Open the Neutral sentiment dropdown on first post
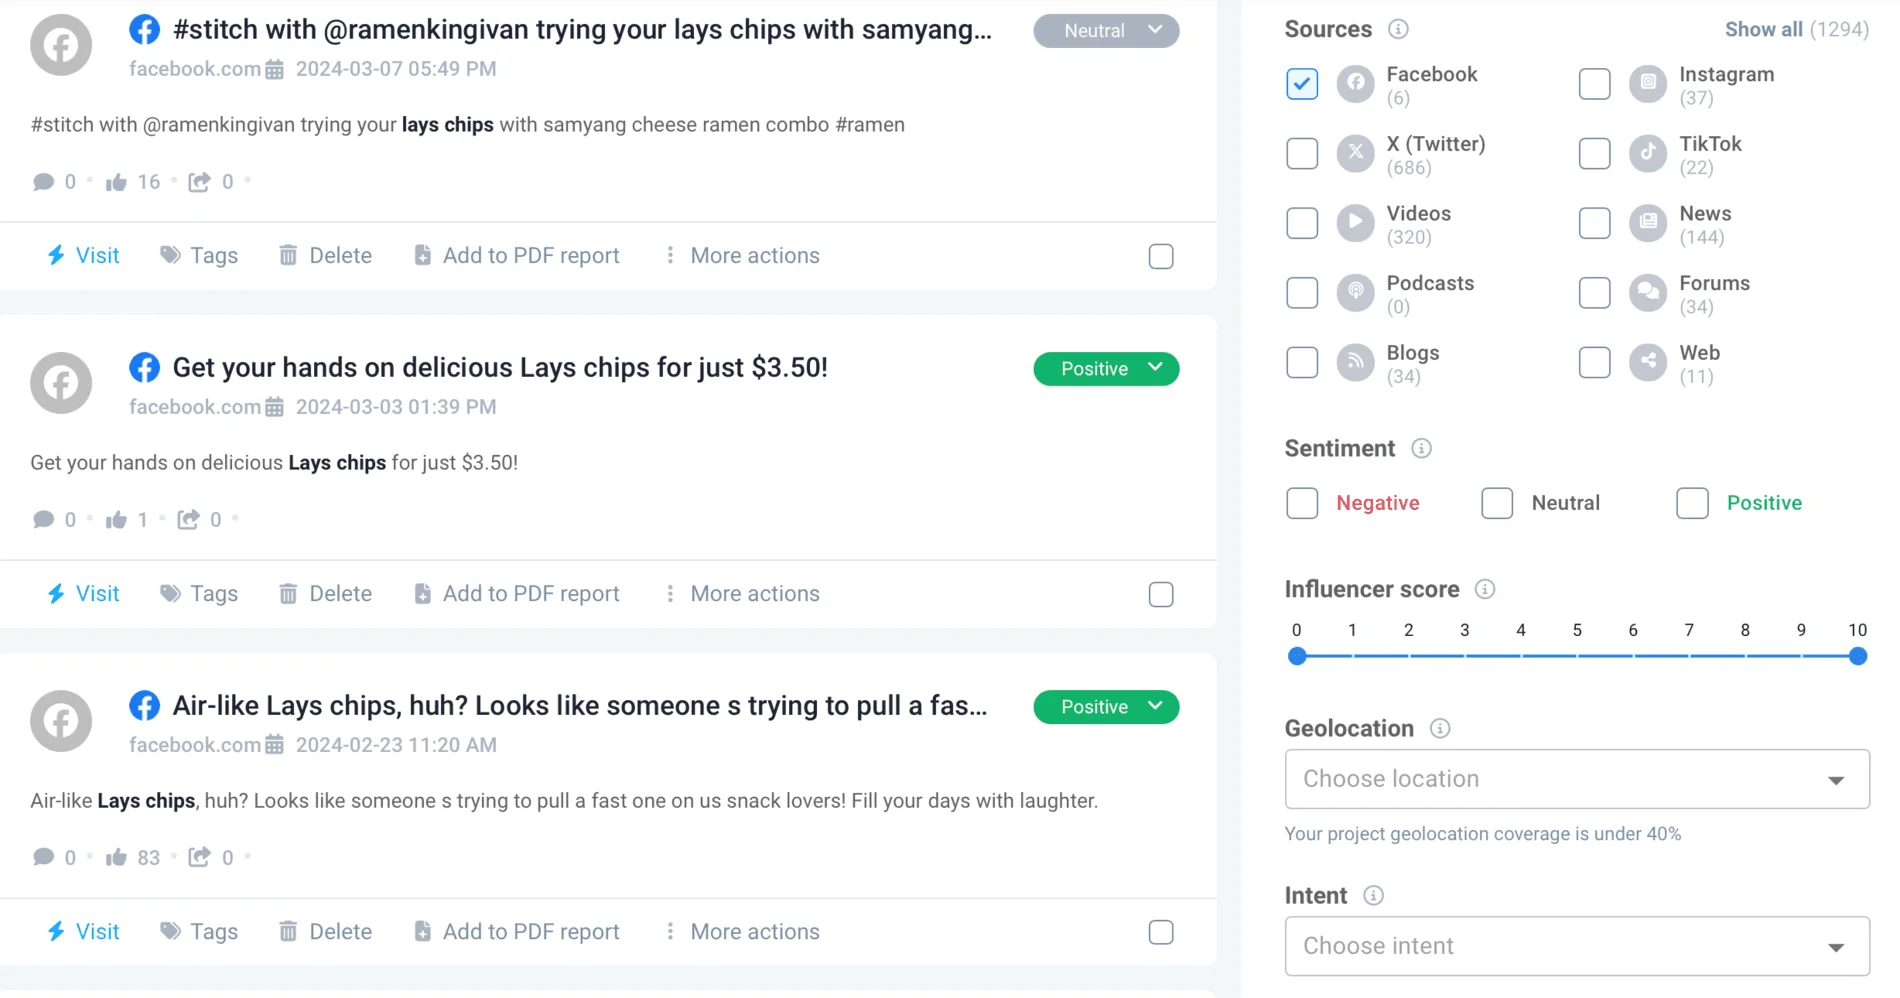 [1105, 30]
